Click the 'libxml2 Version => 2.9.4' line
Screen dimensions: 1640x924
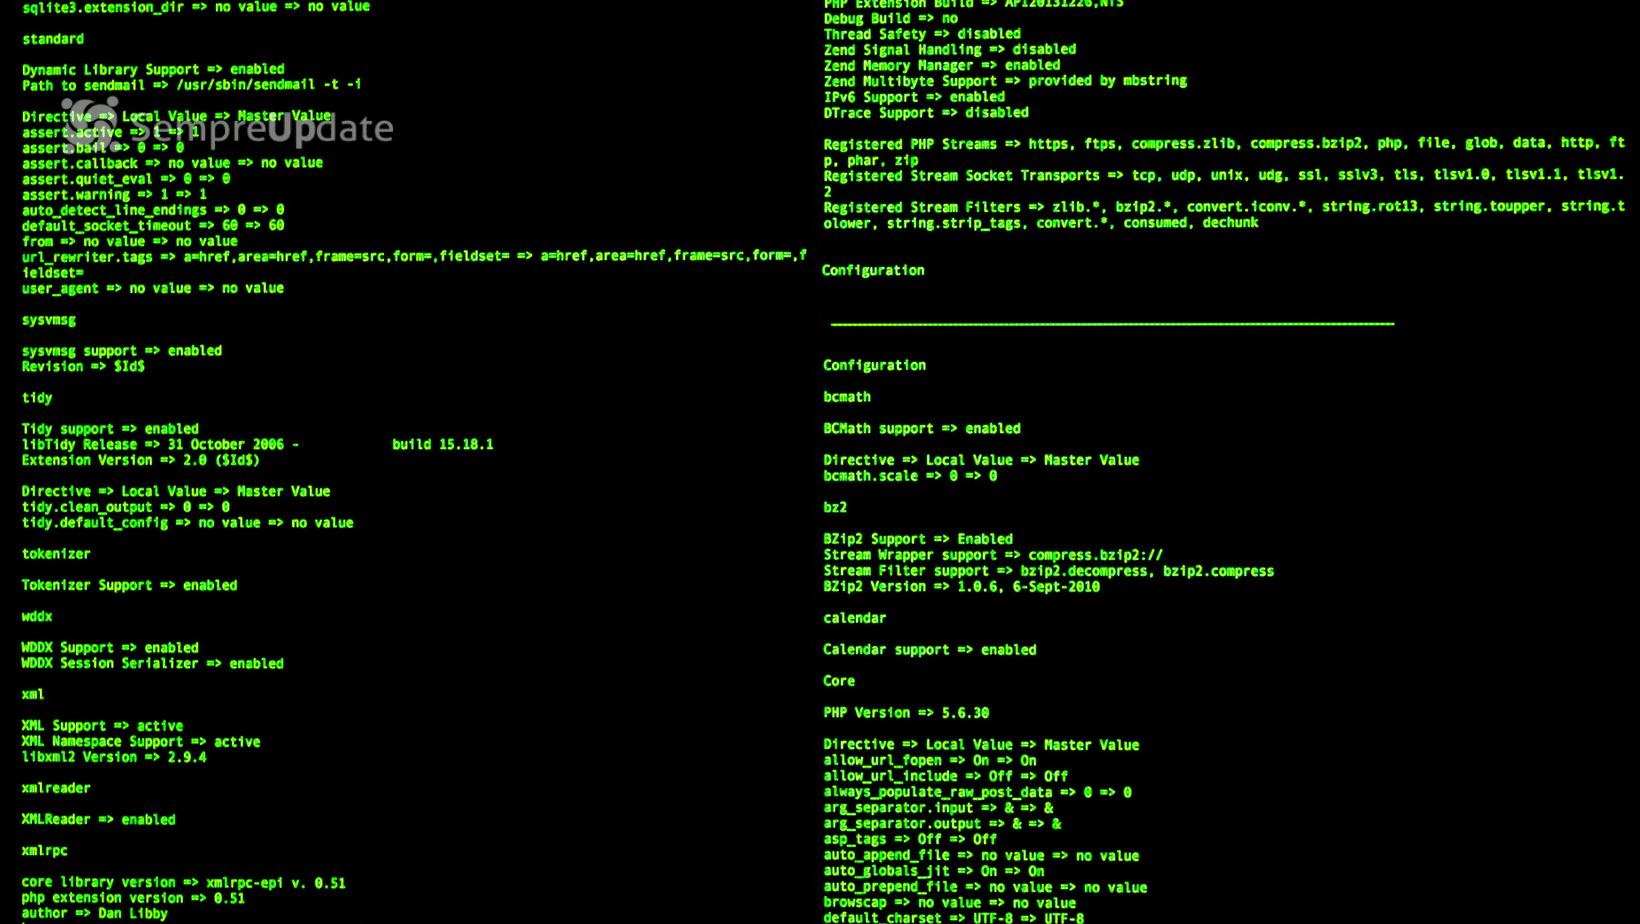[x=114, y=757]
